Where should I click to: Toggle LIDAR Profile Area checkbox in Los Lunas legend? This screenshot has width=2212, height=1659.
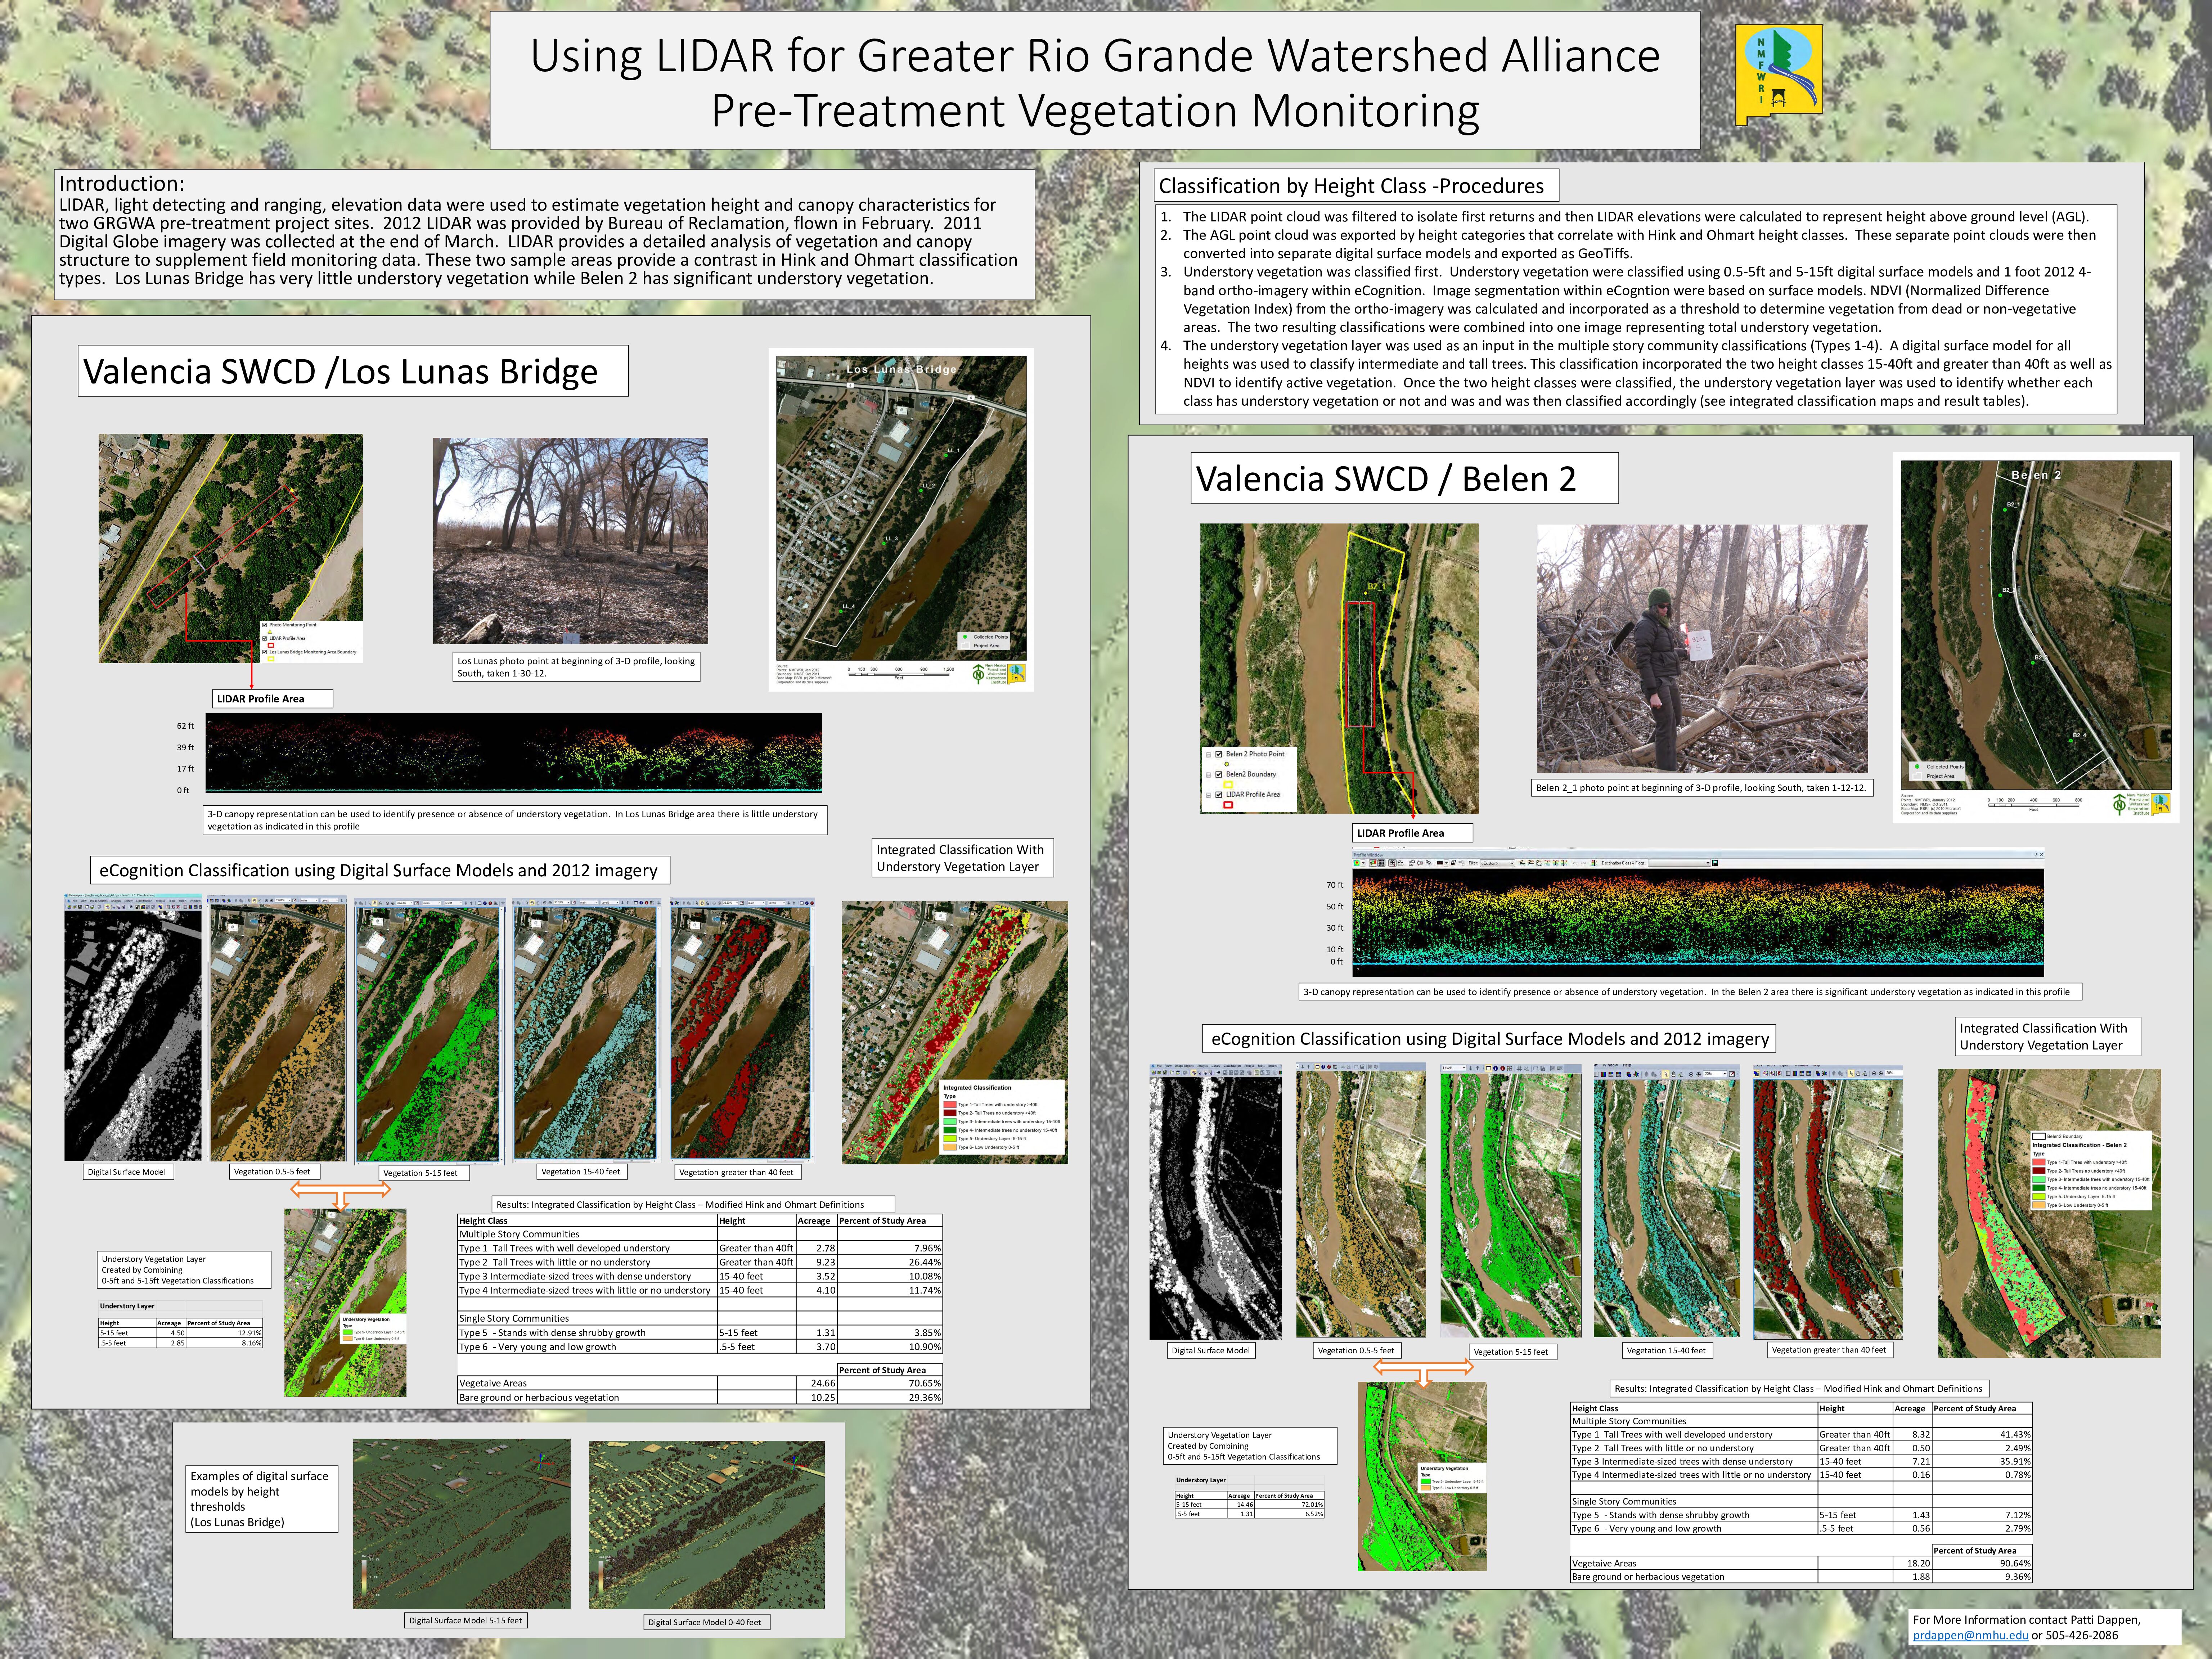pos(265,639)
